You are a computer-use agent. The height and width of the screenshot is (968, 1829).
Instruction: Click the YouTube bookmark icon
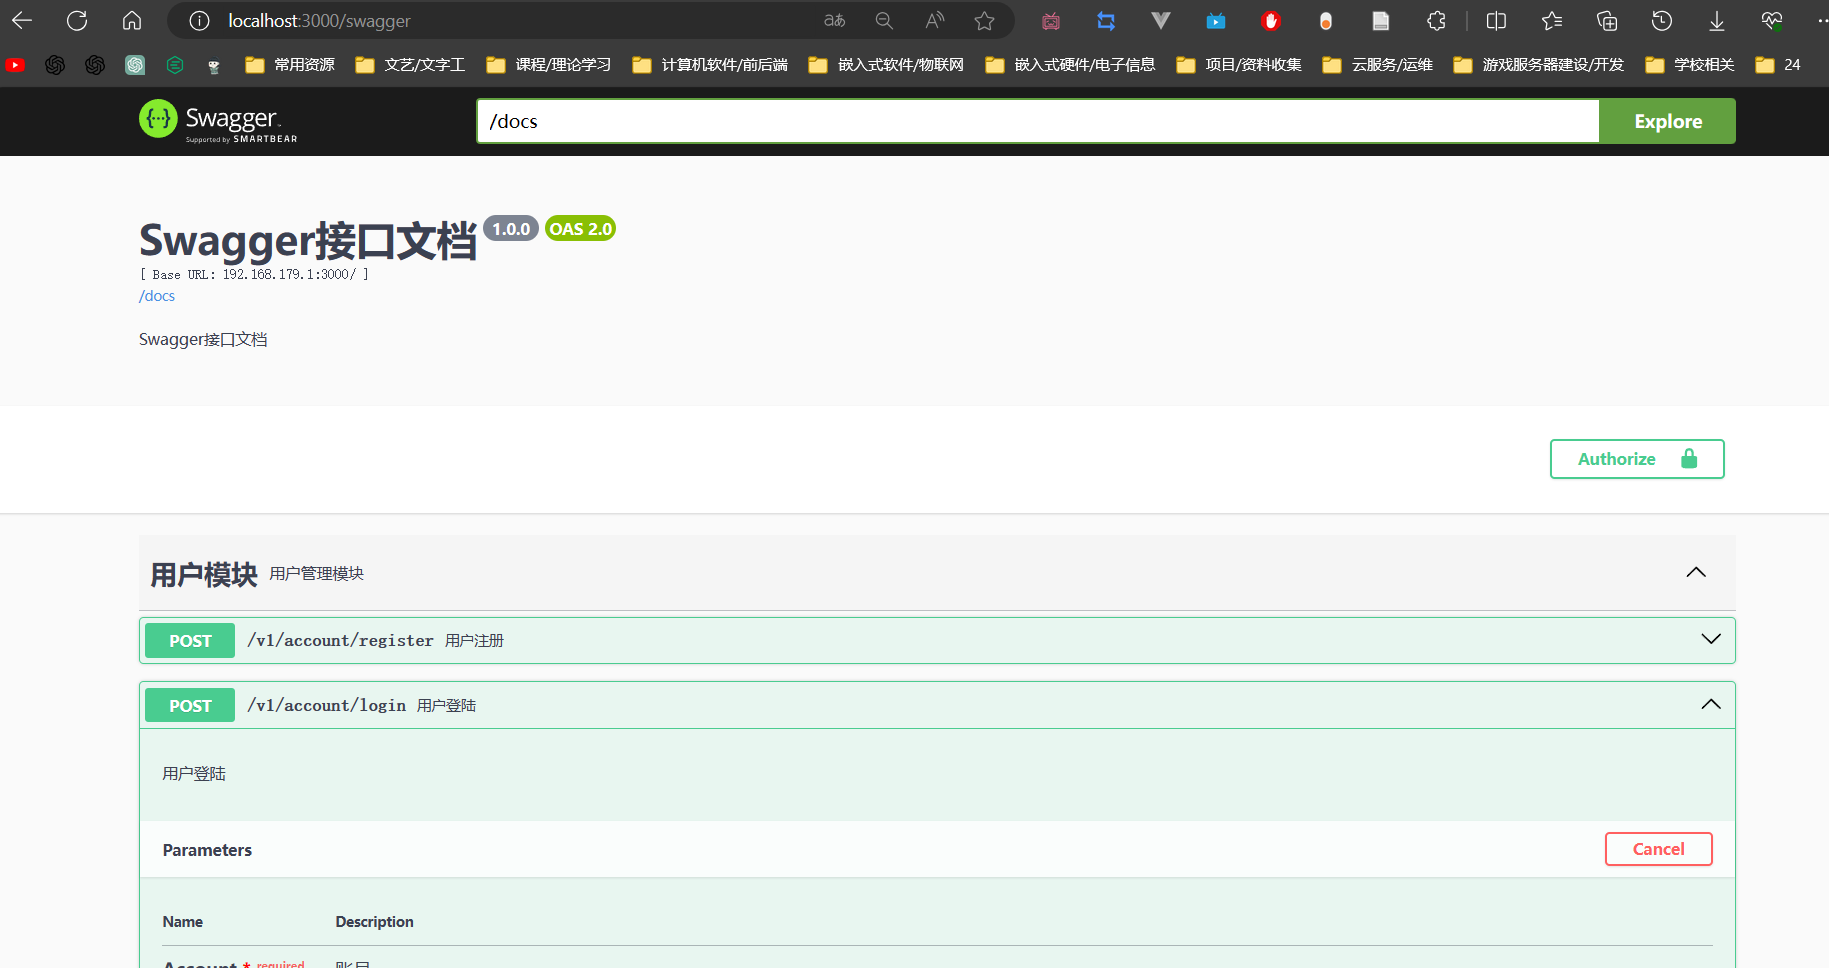pyautogui.click(x=15, y=65)
